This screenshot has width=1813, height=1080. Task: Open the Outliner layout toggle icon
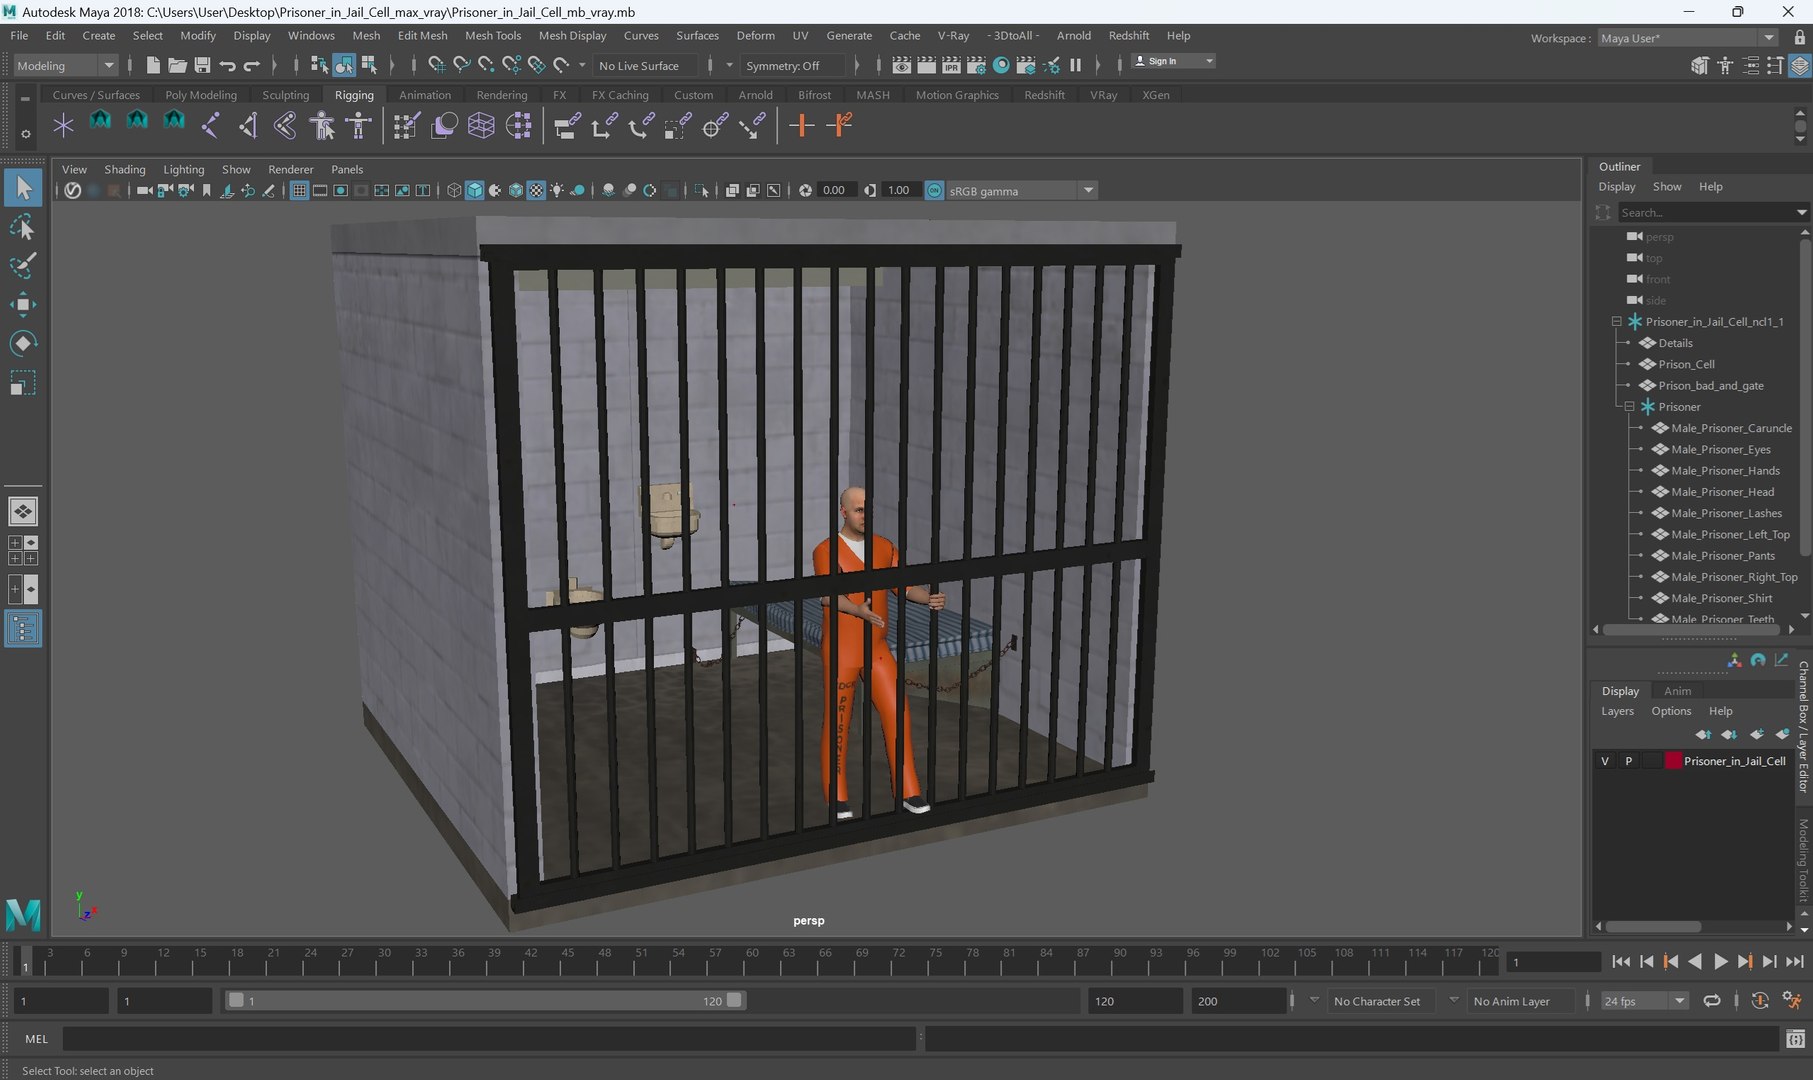point(22,629)
